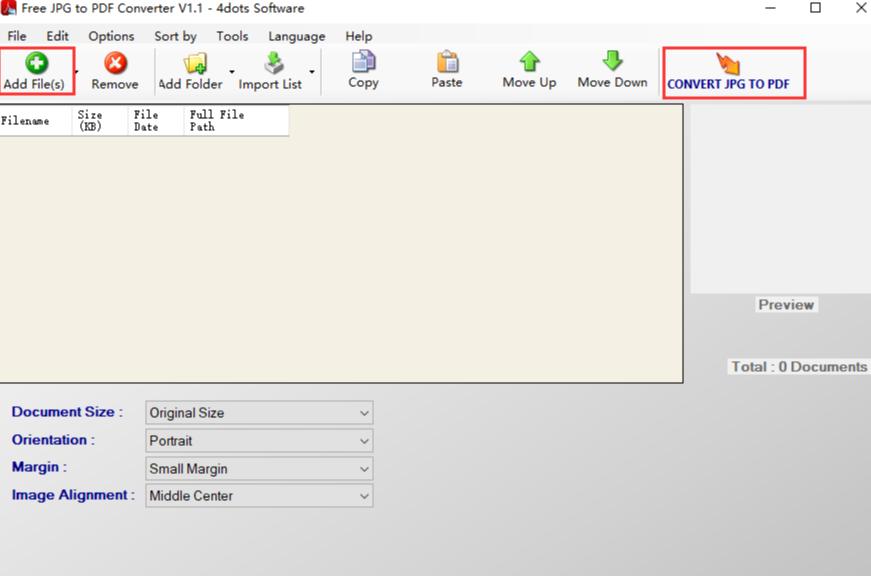
Task: Sort list by Size (KB) column header
Action: [x=100, y=121]
